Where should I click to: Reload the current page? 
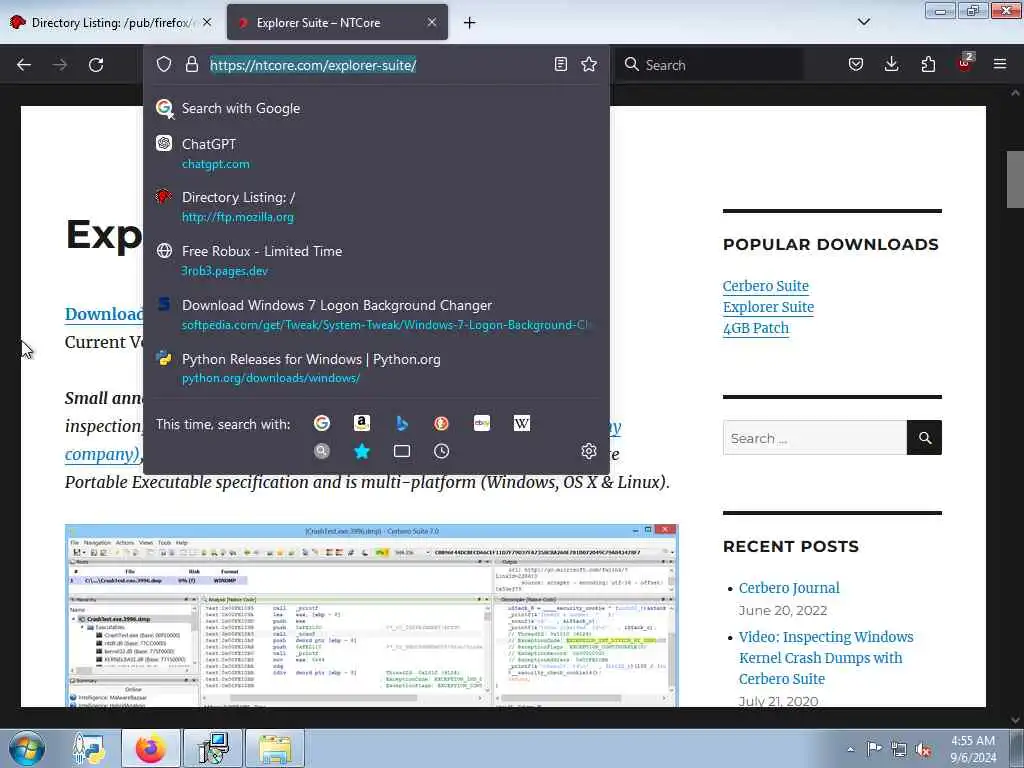pyautogui.click(x=96, y=65)
